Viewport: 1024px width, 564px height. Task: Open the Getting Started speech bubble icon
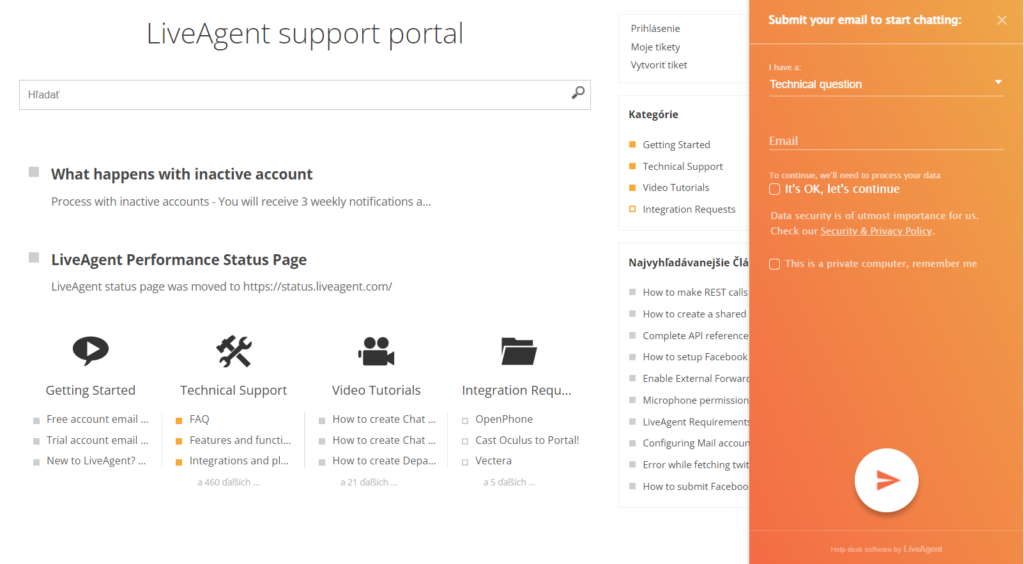(x=90, y=351)
